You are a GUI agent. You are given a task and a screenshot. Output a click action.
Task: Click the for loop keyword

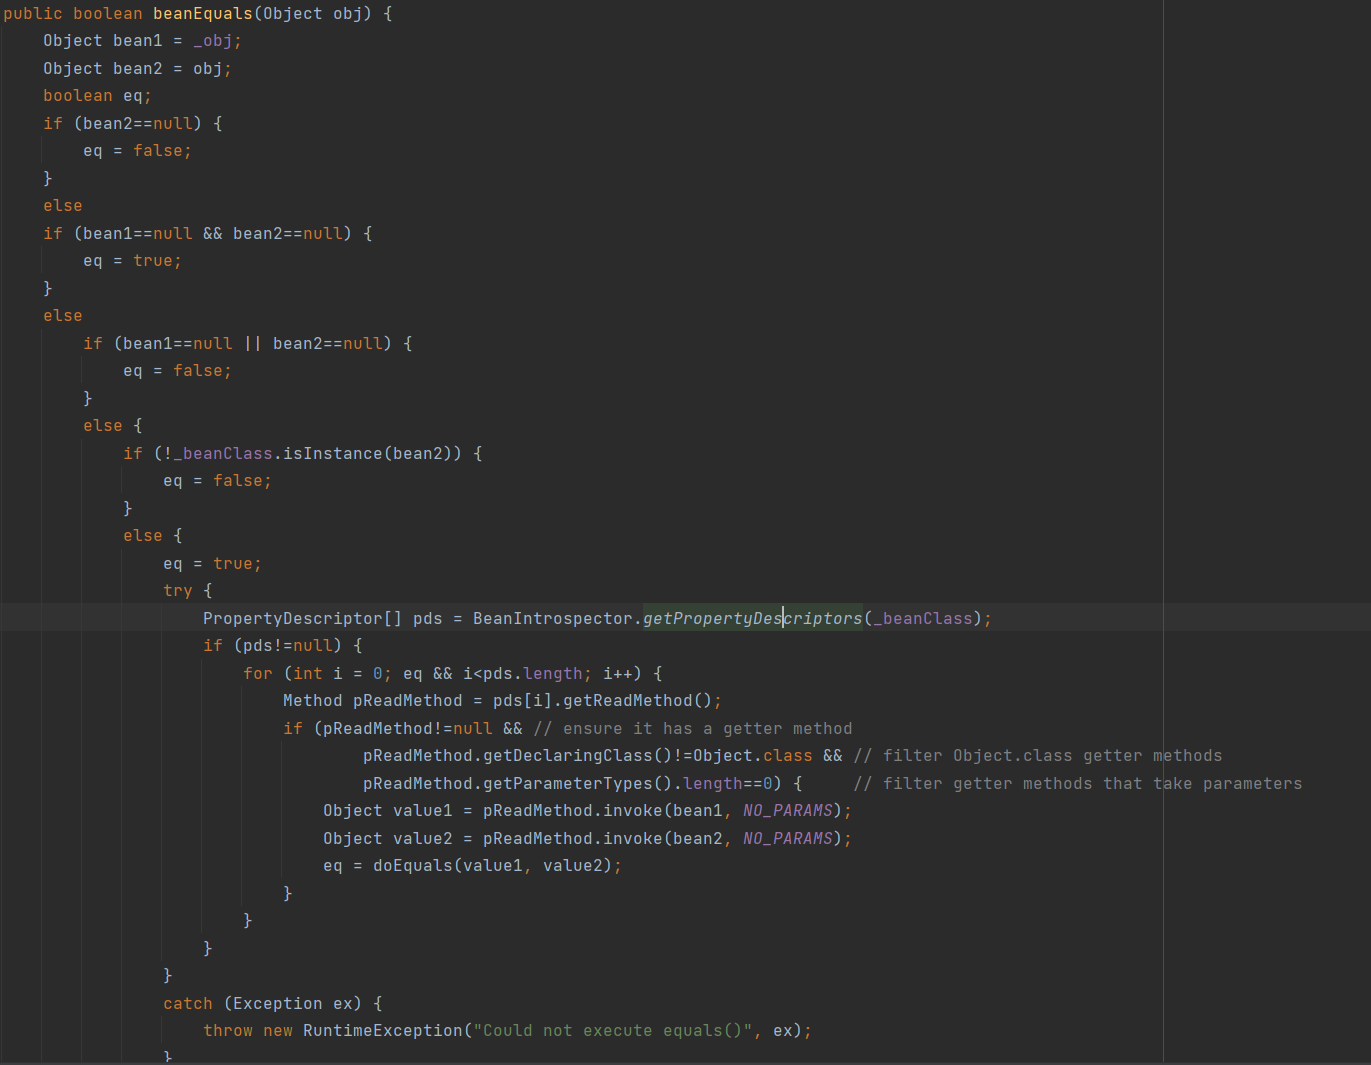[257, 674]
